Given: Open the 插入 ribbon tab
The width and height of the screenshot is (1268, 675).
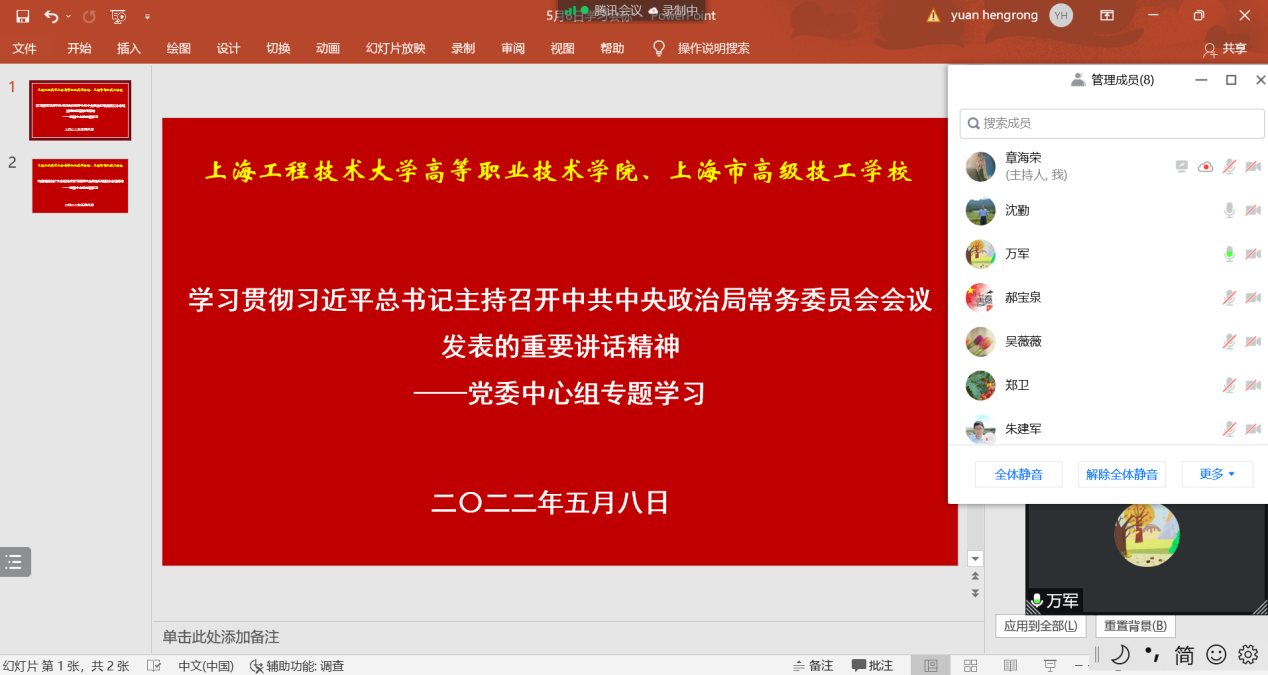Looking at the screenshot, I should 129,48.
